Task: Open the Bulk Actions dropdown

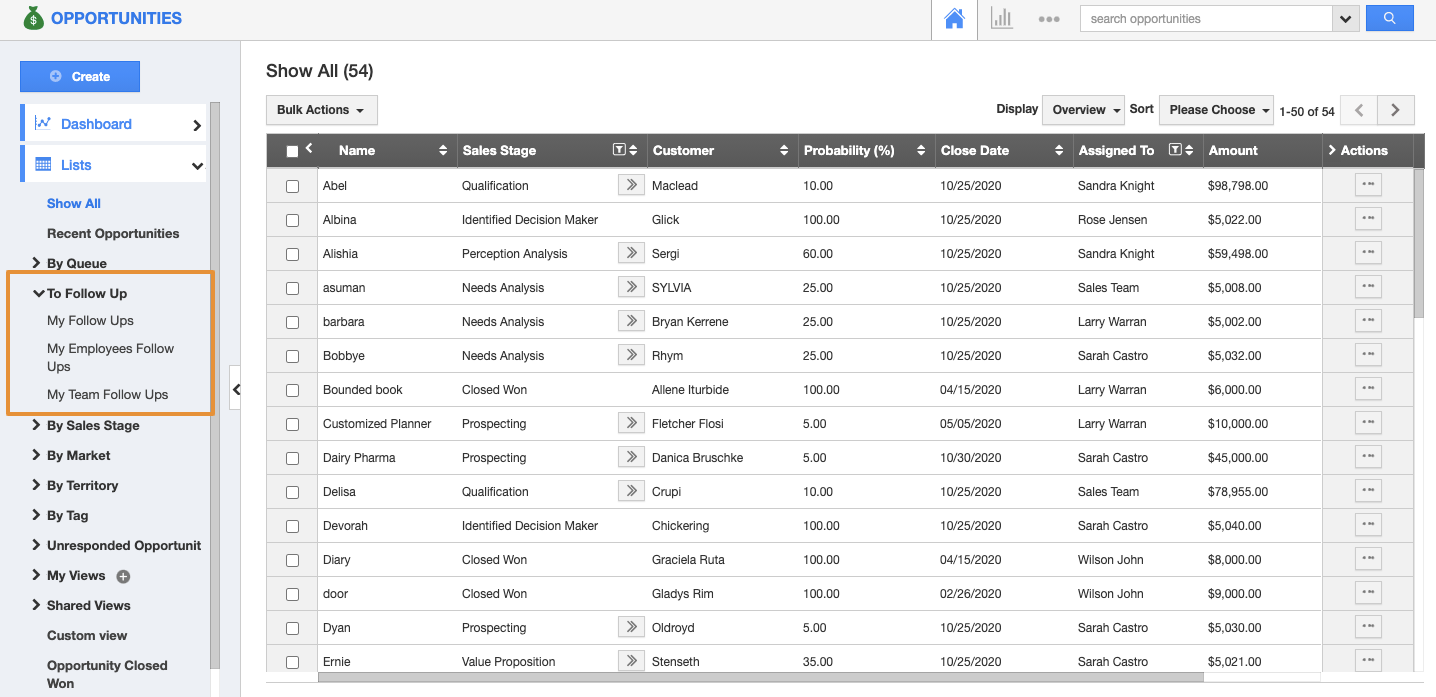Action: (321, 110)
